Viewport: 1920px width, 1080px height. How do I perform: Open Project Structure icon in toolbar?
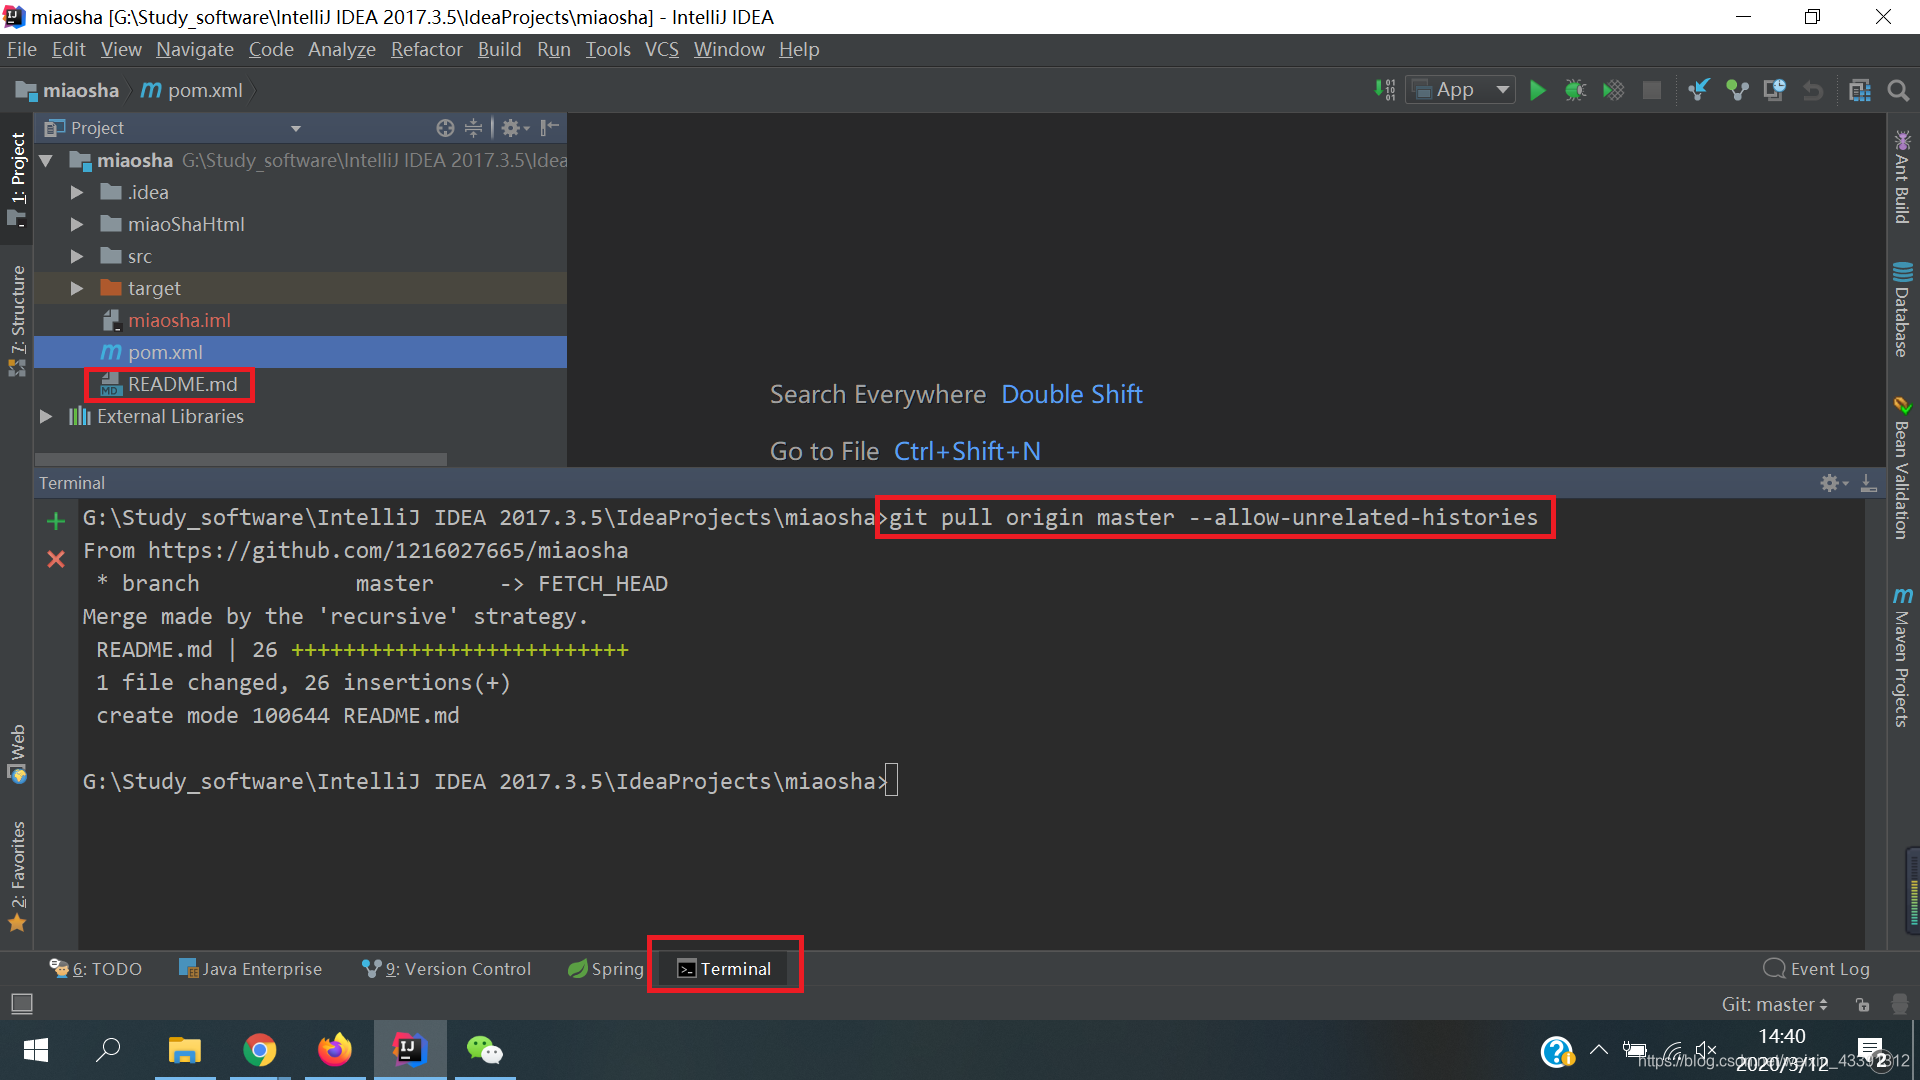tap(1860, 90)
